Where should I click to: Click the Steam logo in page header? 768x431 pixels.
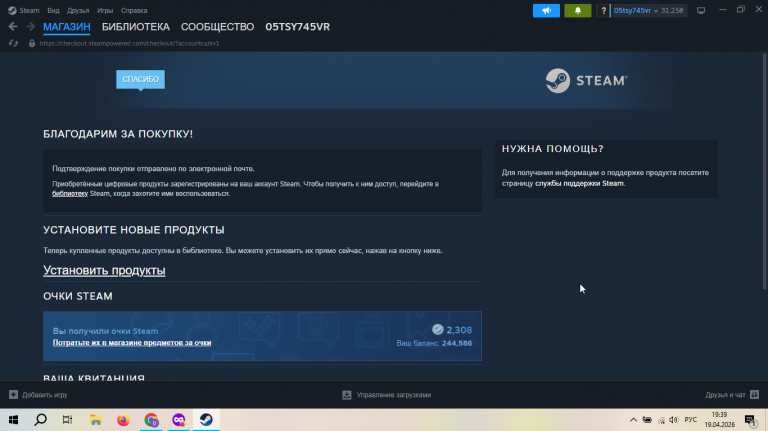click(x=586, y=80)
